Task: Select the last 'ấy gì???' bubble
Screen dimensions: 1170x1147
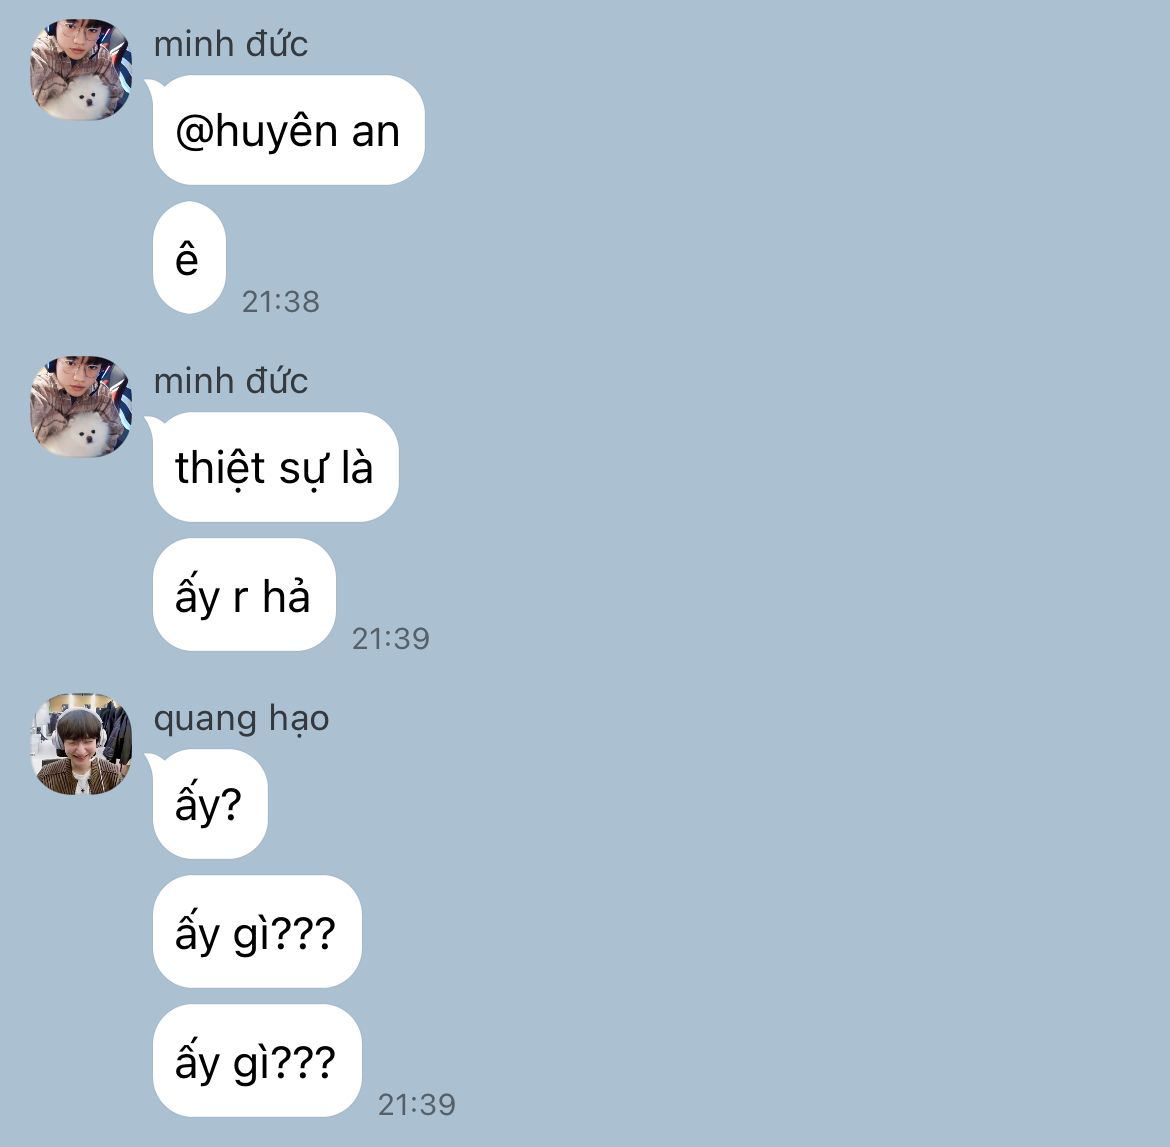Action: pyautogui.click(x=257, y=1060)
